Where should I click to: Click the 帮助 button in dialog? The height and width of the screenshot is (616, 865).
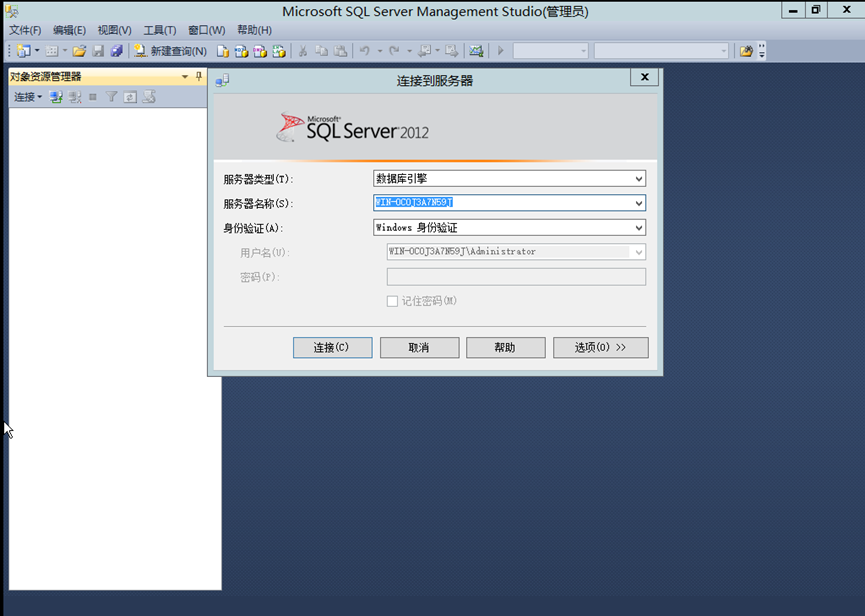506,348
